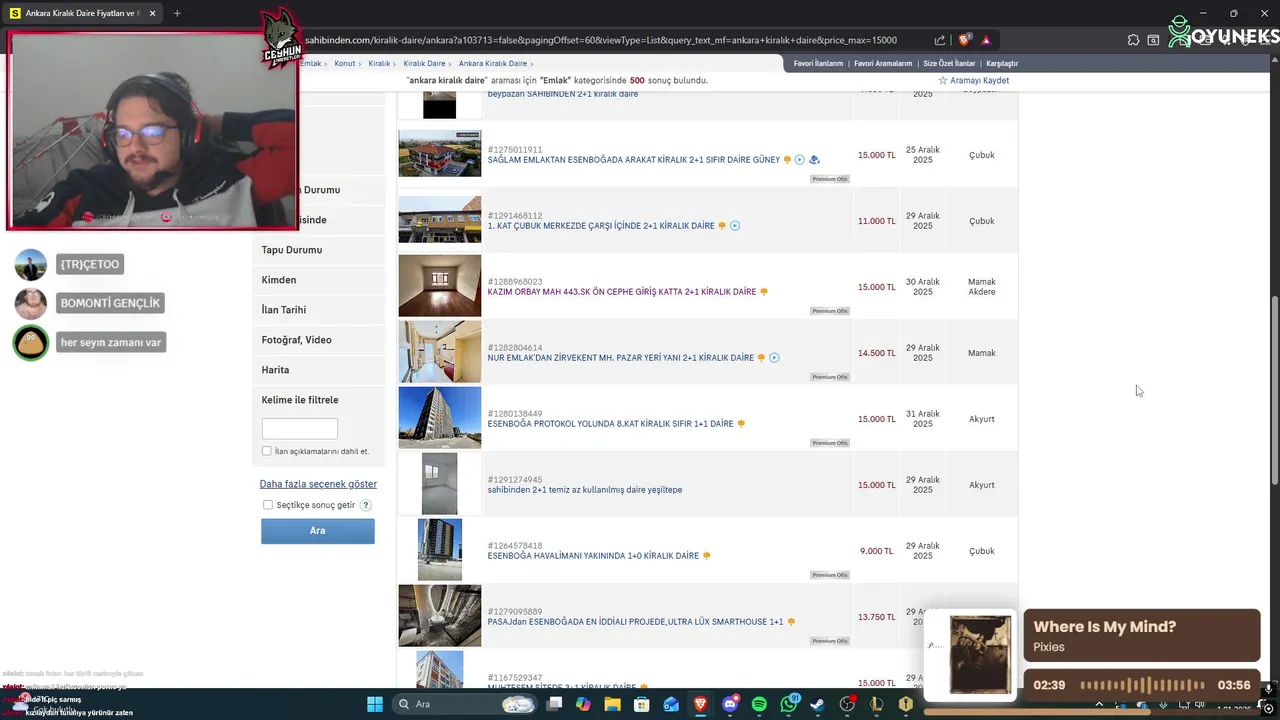Image resolution: width=1280 pixels, height=720 pixels.
Task: Open Brave Shields lion icon in address bar
Action: coord(964,40)
